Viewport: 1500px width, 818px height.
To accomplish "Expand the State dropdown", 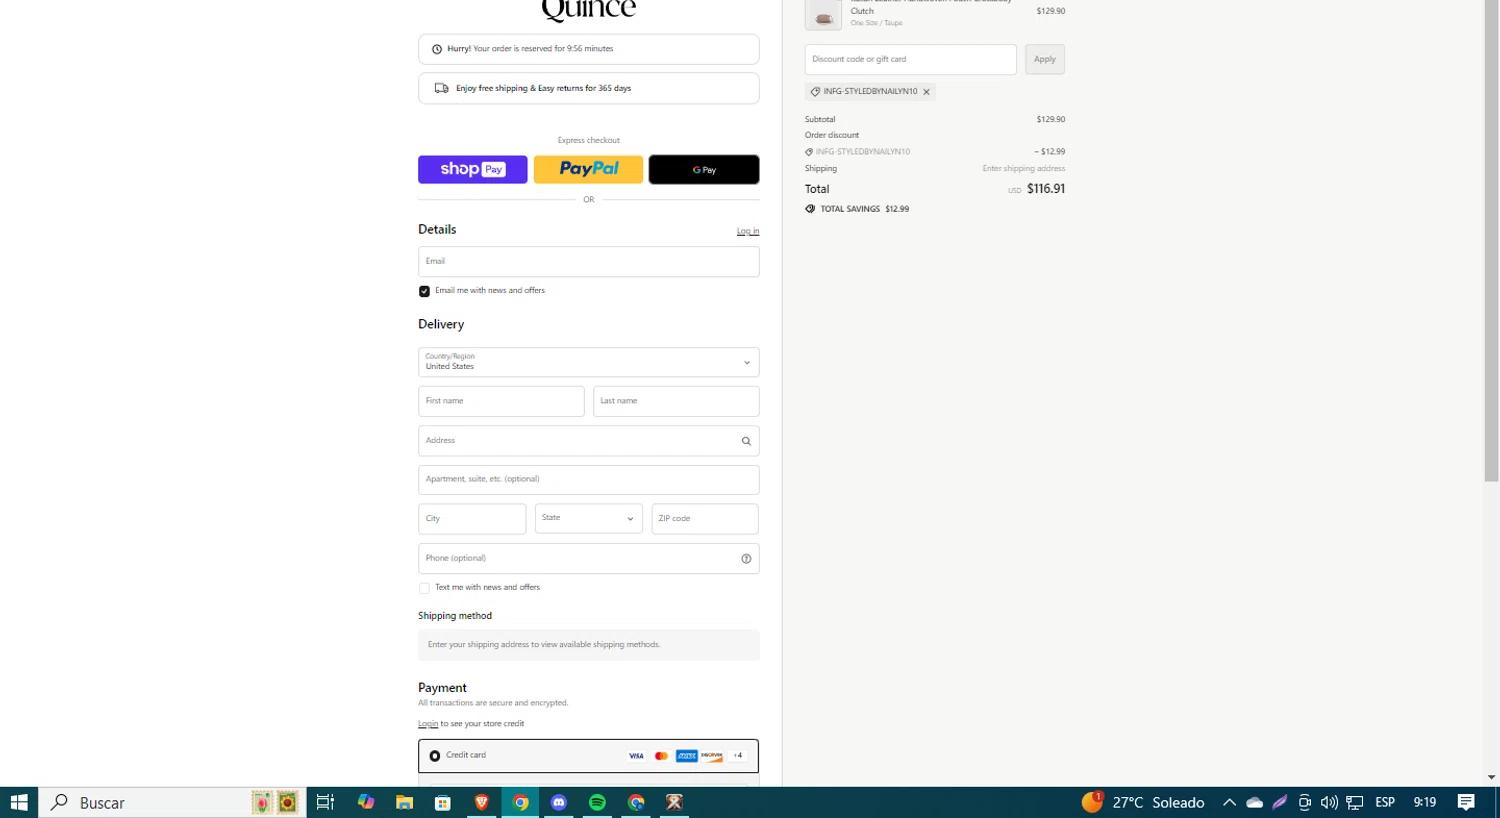I will 588,519.
